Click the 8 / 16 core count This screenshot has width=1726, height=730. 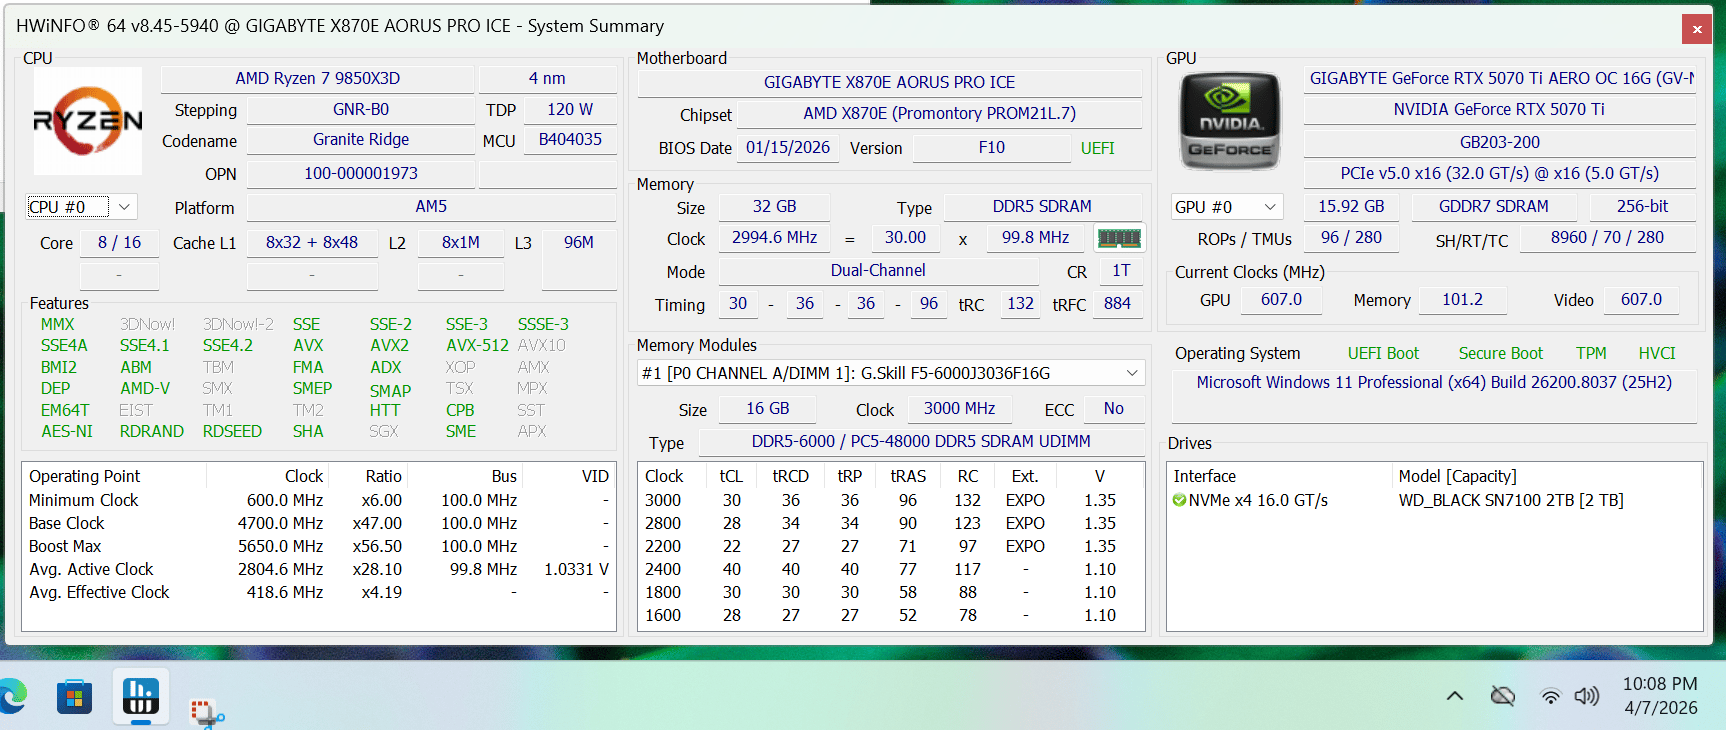click(x=119, y=242)
